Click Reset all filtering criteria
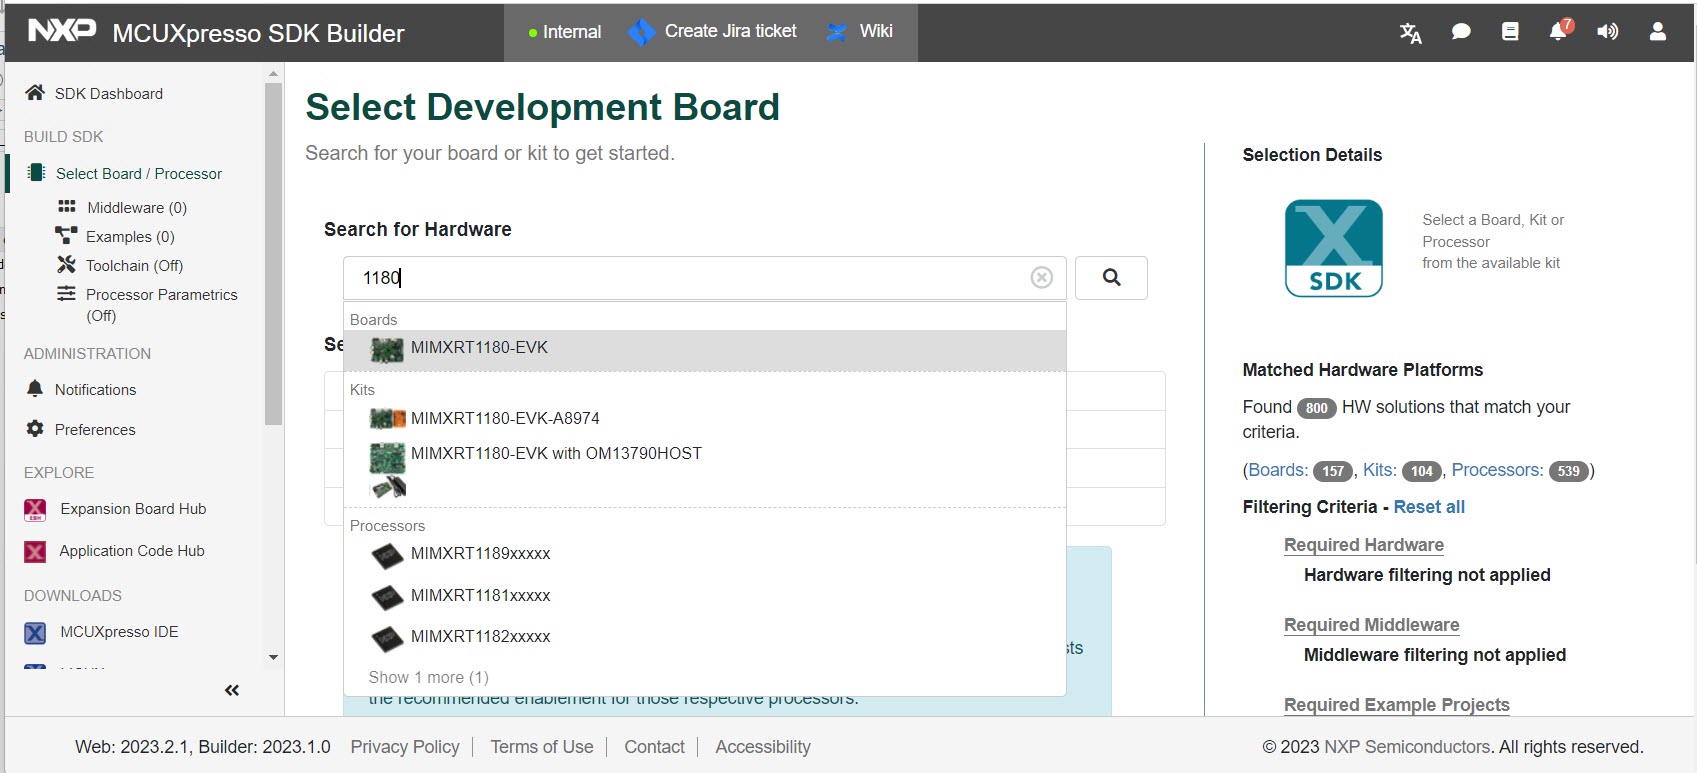 pos(1429,507)
